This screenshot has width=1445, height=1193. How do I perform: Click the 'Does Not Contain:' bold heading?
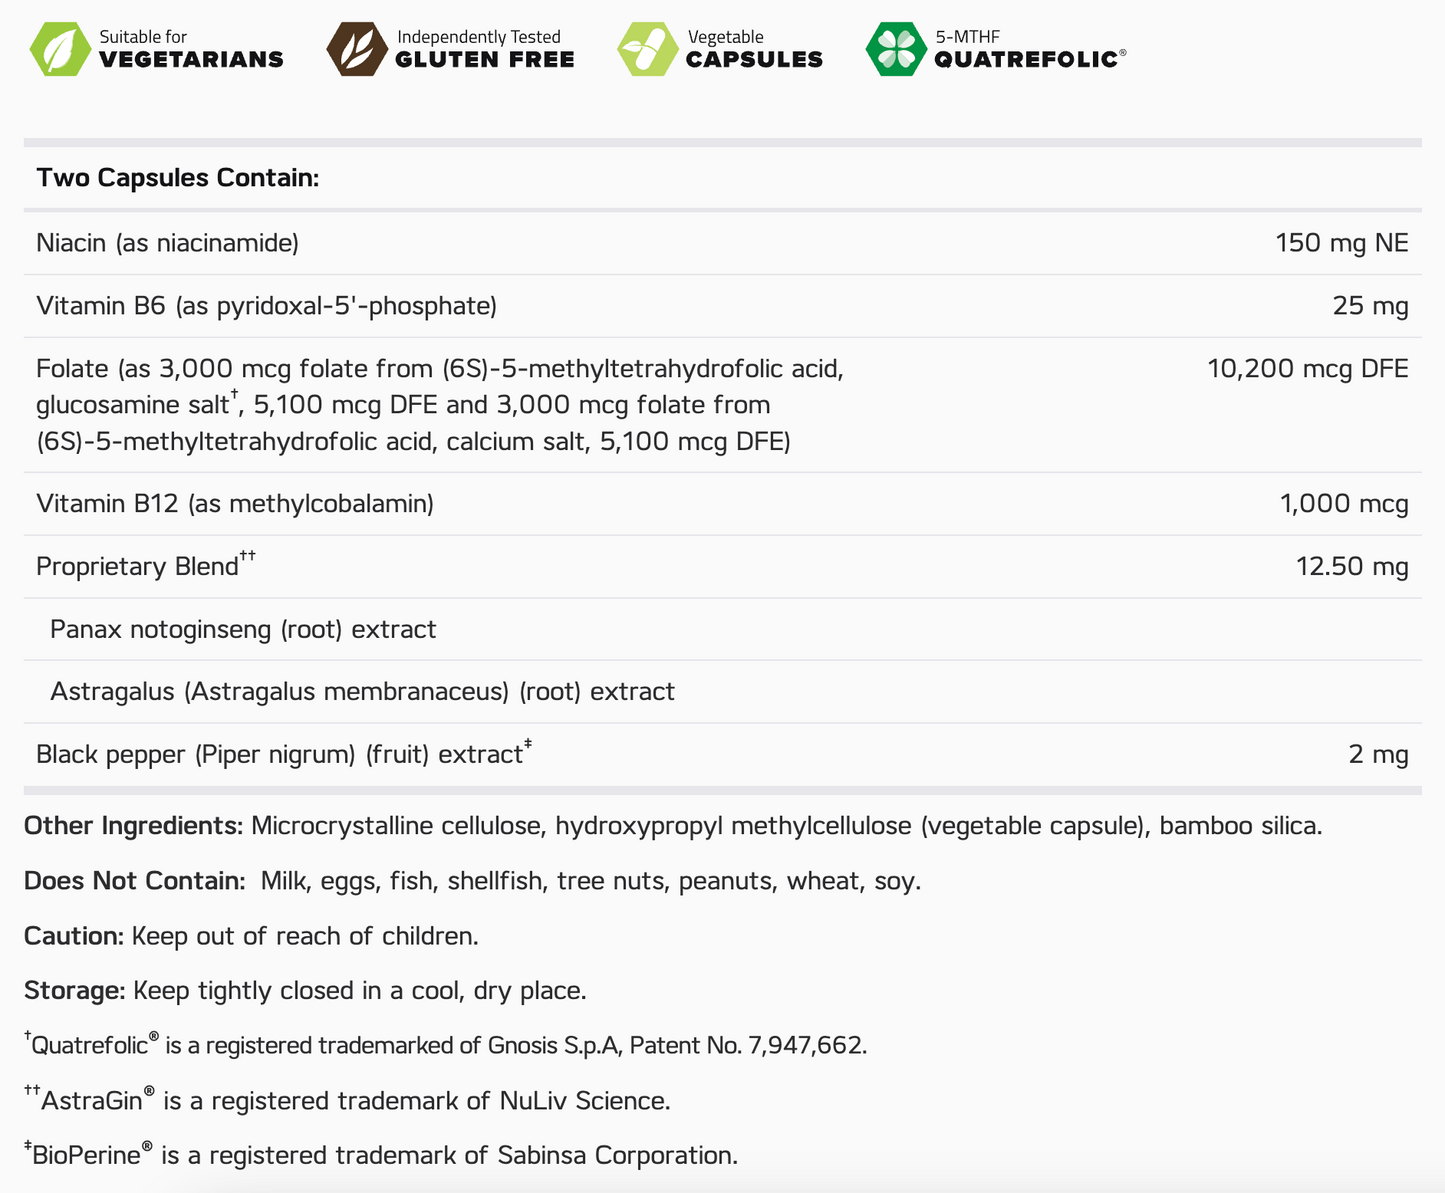(x=134, y=881)
